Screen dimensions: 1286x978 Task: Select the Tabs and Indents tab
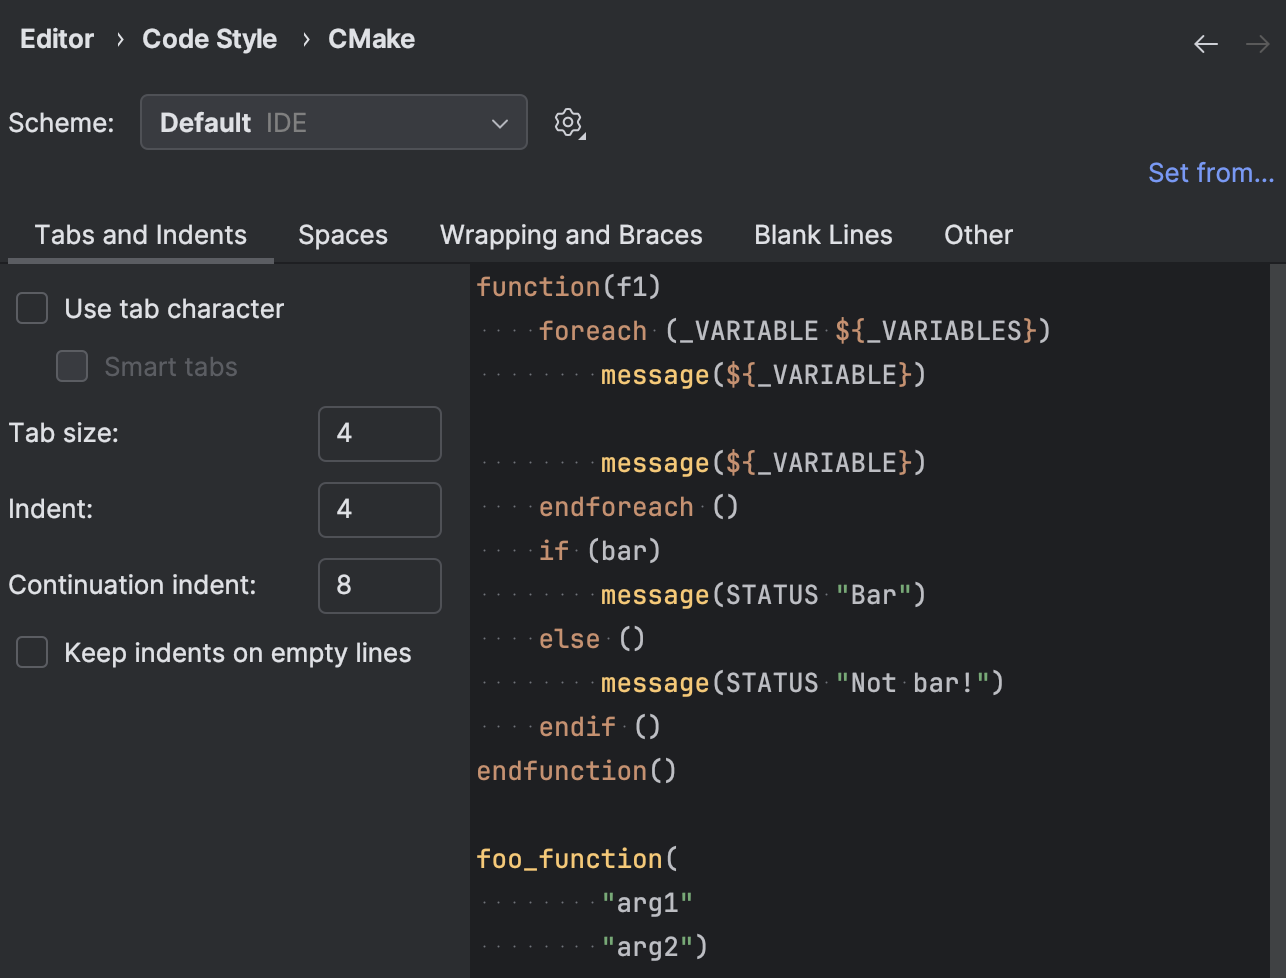[x=140, y=234]
